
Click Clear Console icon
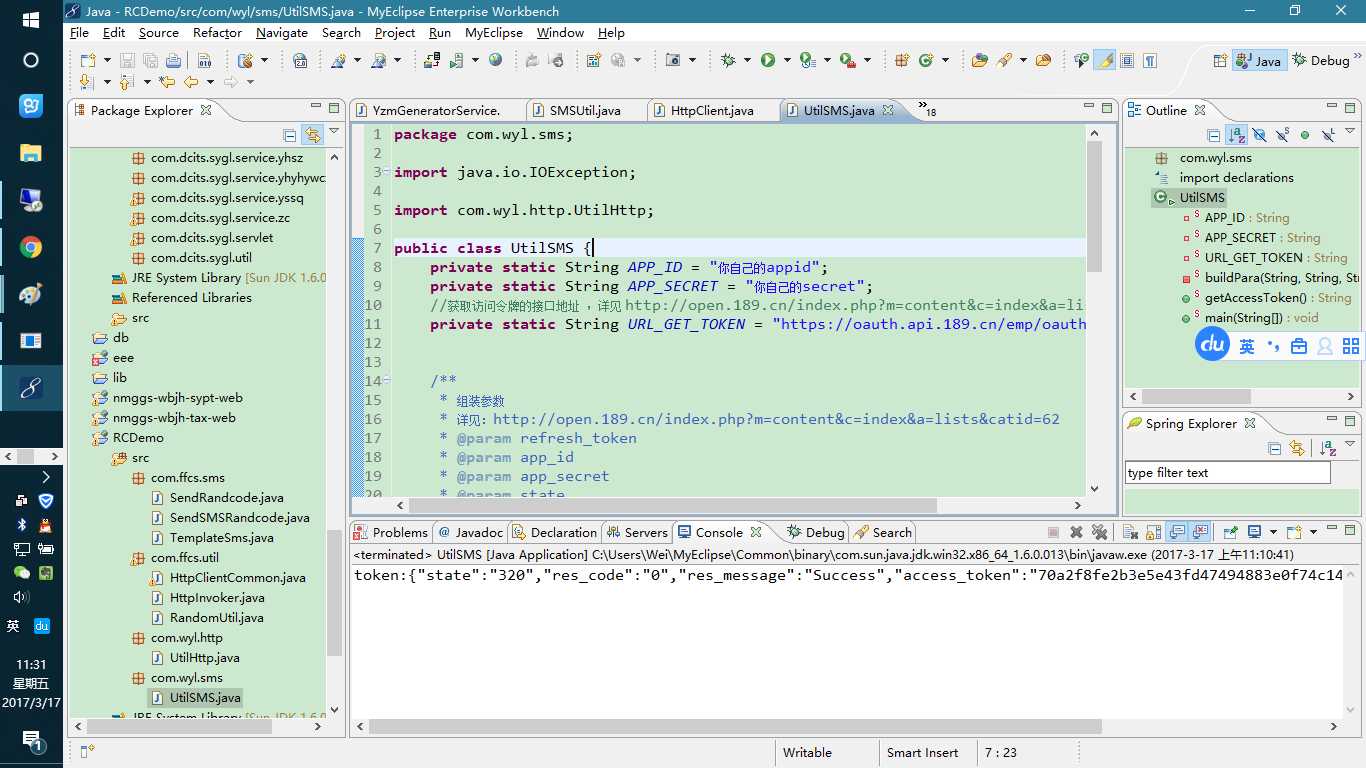(1130, 533)
